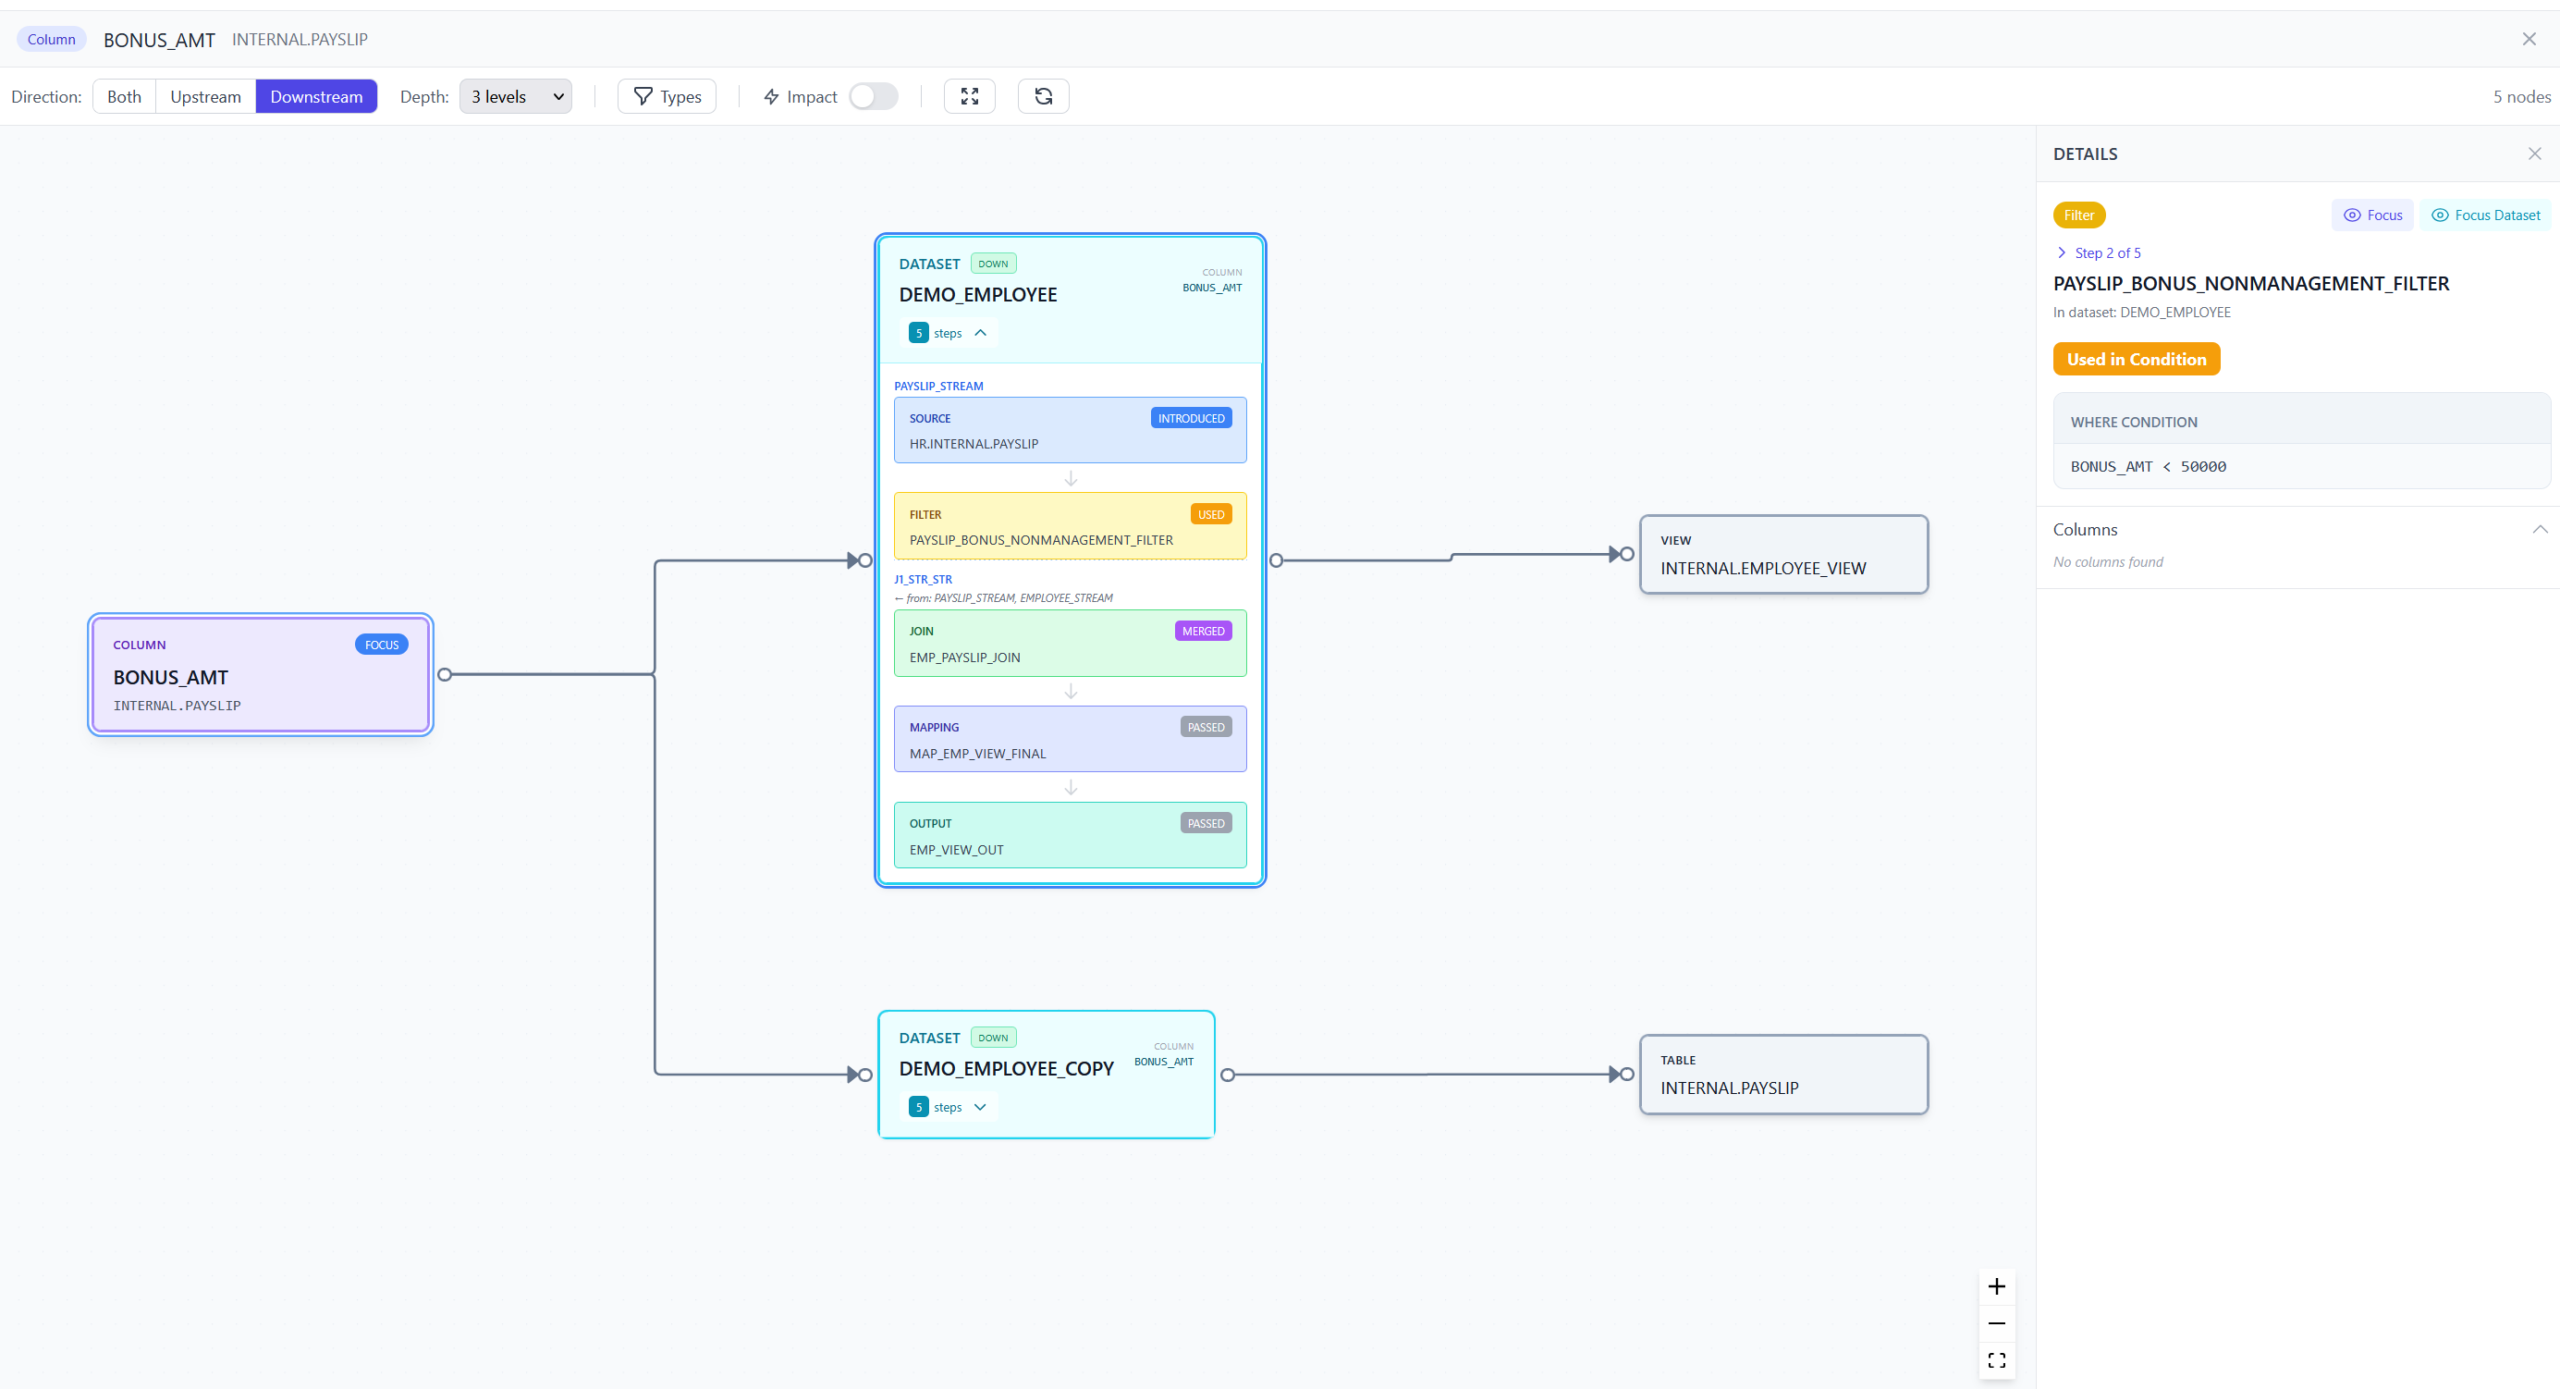Image resolution: width=2560 pixels, height=1389 pixels.
Task: Click the WHERE condition BONUS_AMT < 50000 text
Action: pyautogui.click(x=2148, y=467)
